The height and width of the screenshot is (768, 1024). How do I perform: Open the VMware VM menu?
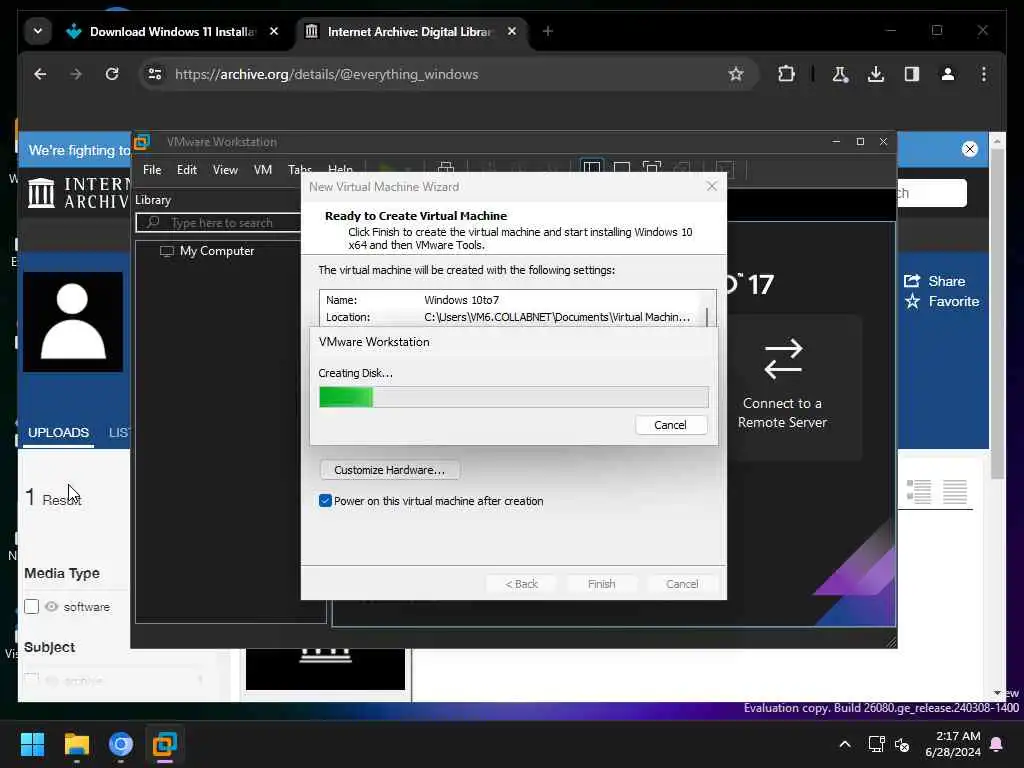coord(263,170)
